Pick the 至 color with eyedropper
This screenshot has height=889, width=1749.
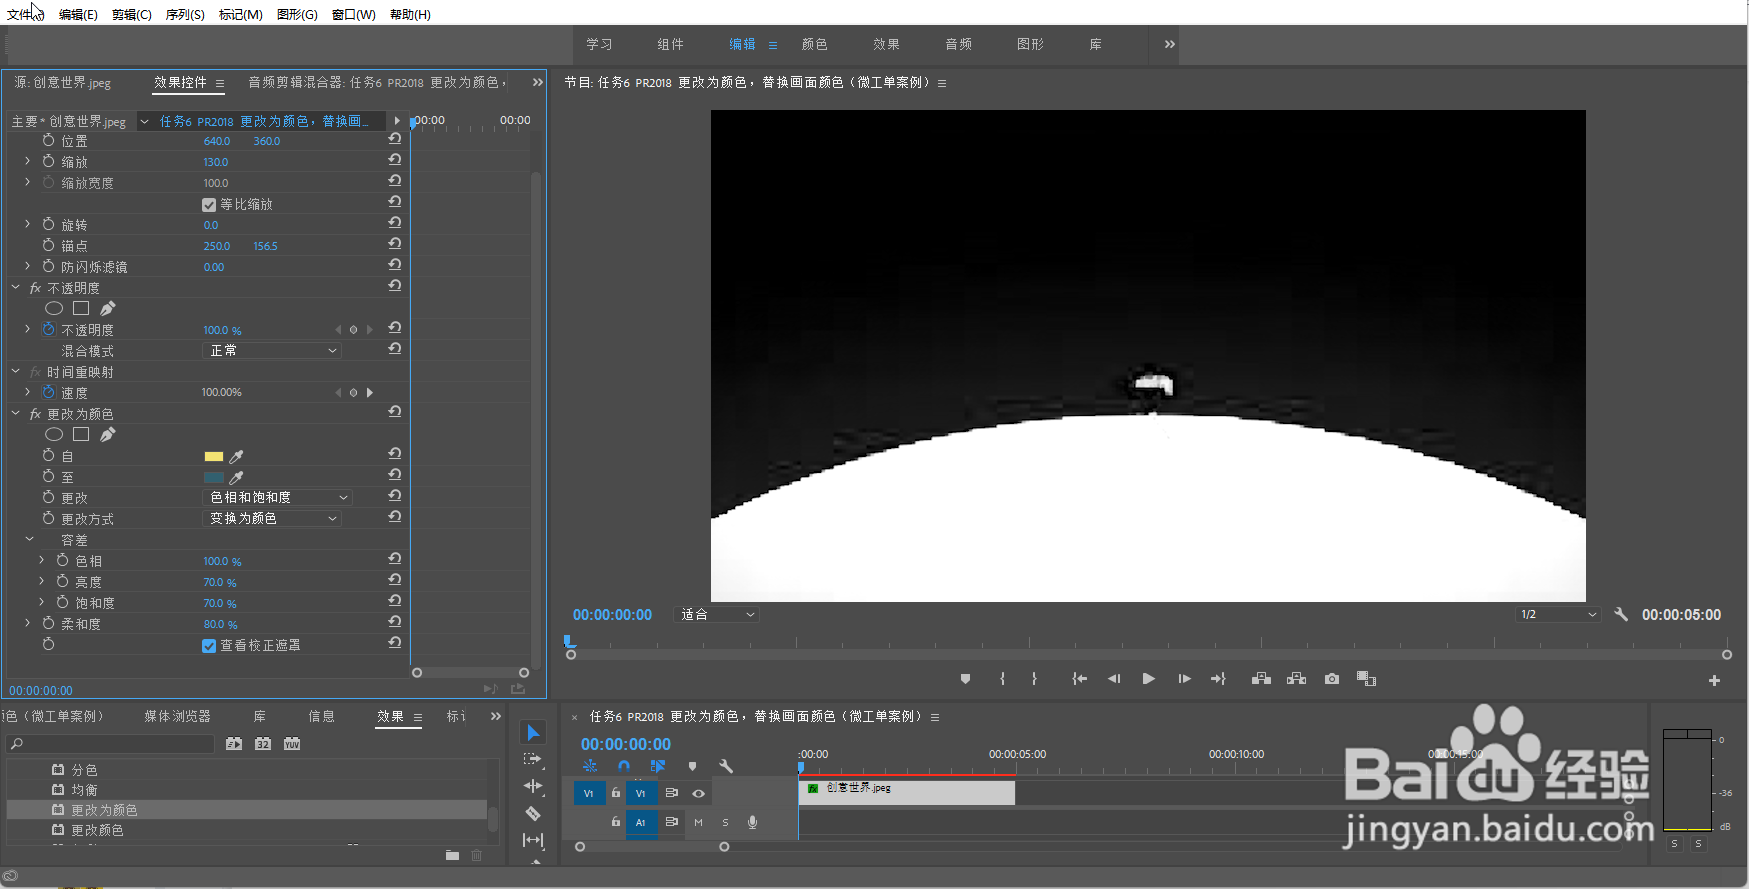[x=237, y=477]
